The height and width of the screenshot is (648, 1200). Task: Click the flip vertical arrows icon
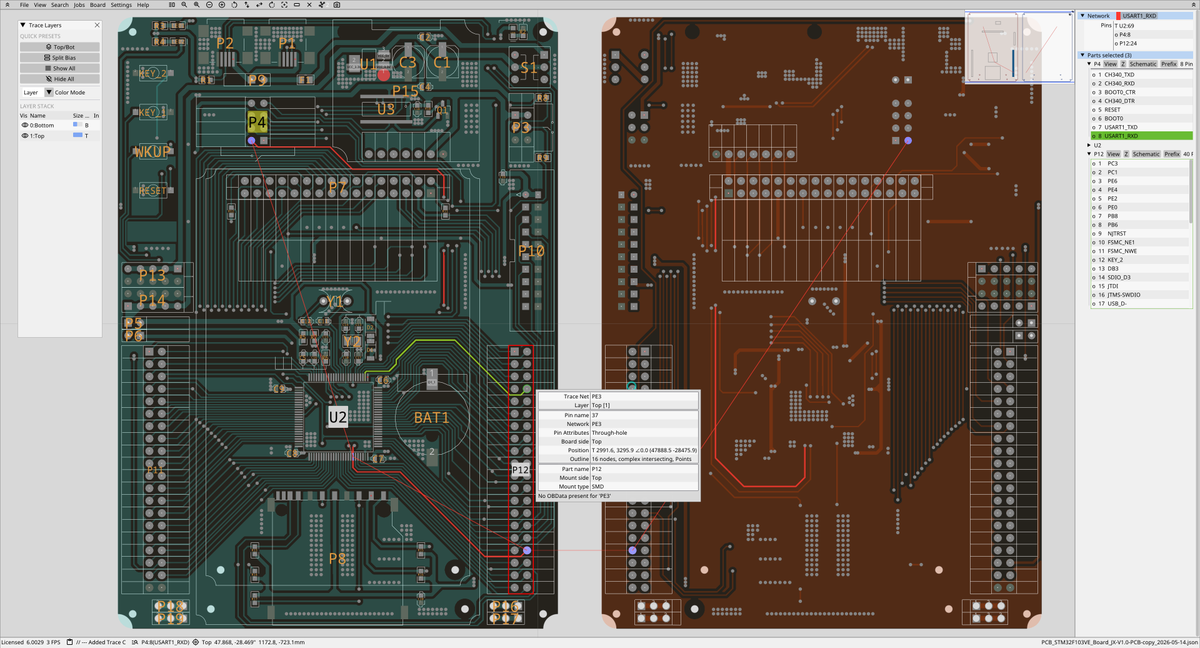click(x=246, y=5)
